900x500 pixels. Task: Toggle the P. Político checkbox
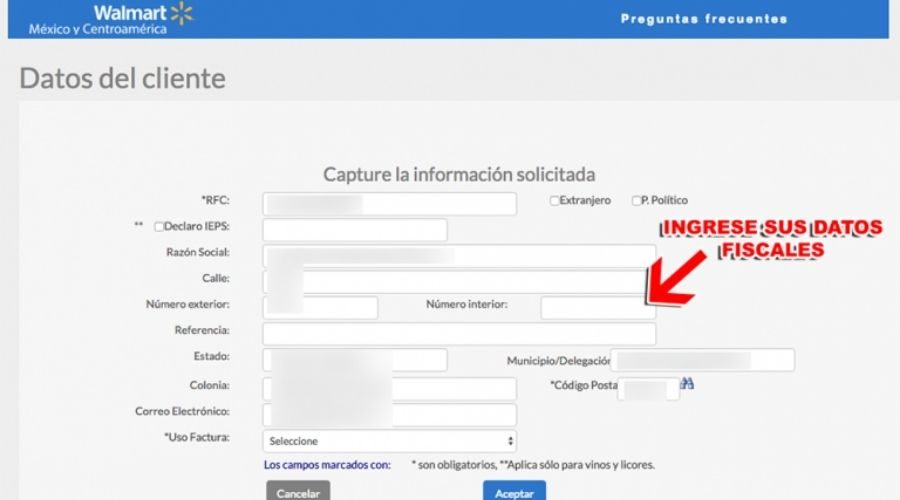coord(636,201)
